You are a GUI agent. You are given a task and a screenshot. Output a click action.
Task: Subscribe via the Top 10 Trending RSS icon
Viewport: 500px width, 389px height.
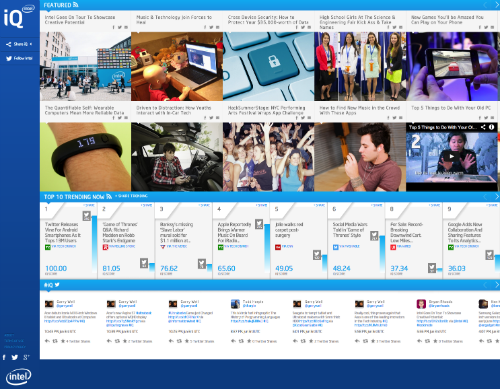[x=109, y=197]
